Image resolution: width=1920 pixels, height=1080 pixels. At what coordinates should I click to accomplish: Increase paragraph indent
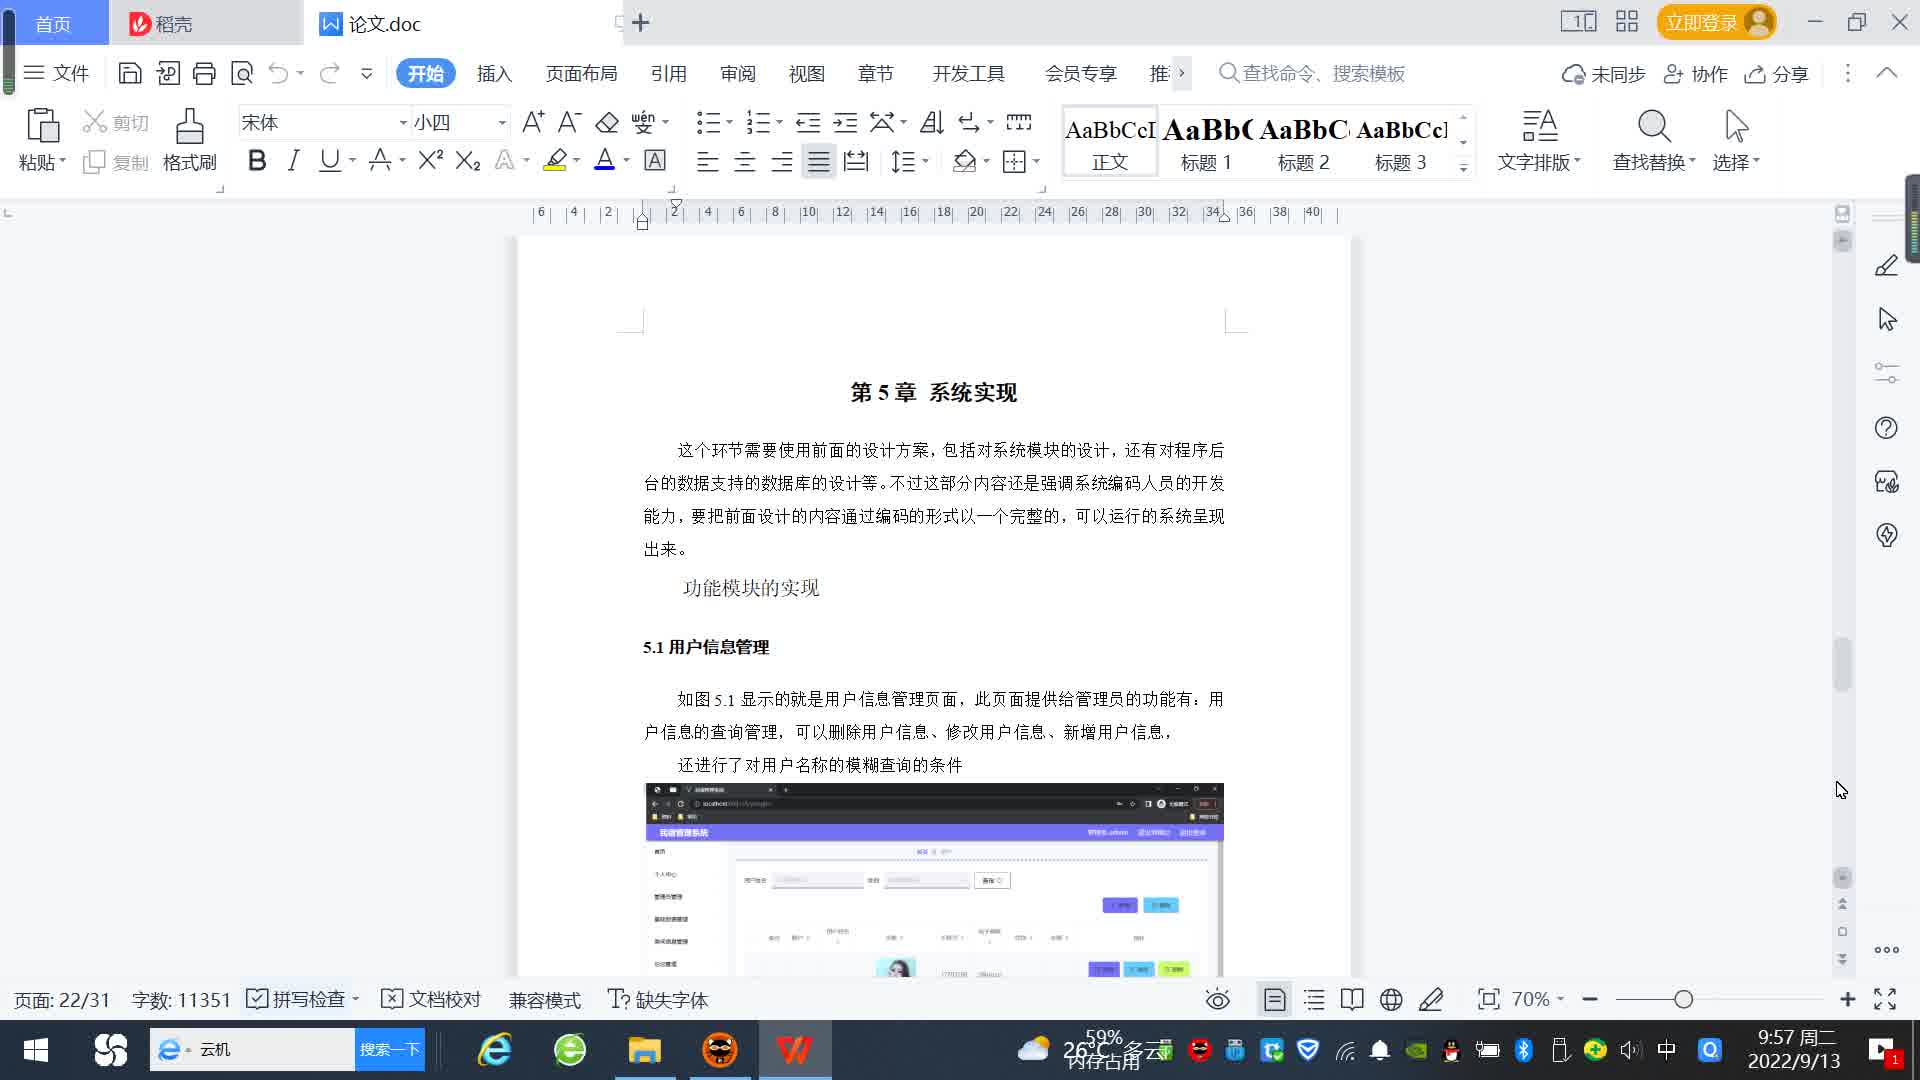[845, 122]
